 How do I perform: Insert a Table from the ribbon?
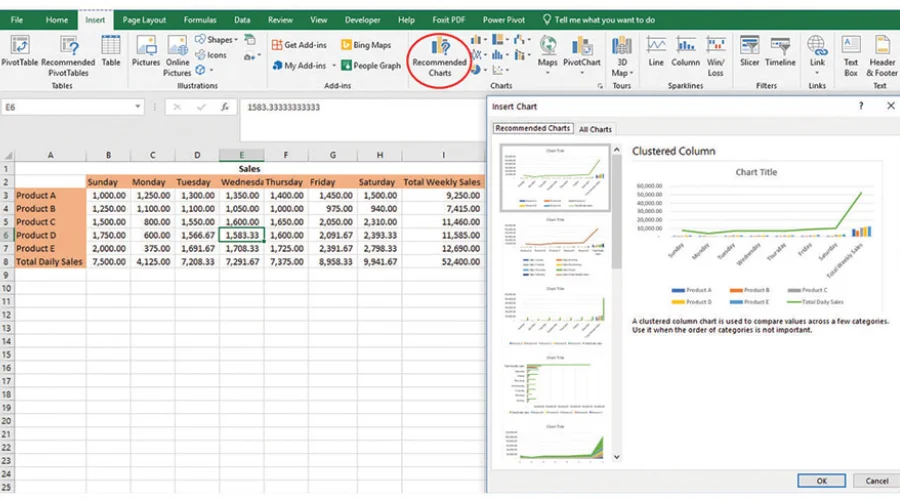coord(111,52)
